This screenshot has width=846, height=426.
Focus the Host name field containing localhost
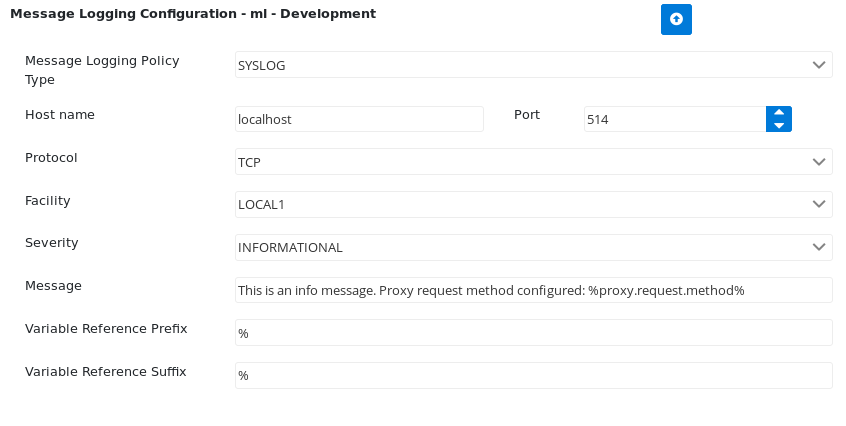(x=359, y=119)
